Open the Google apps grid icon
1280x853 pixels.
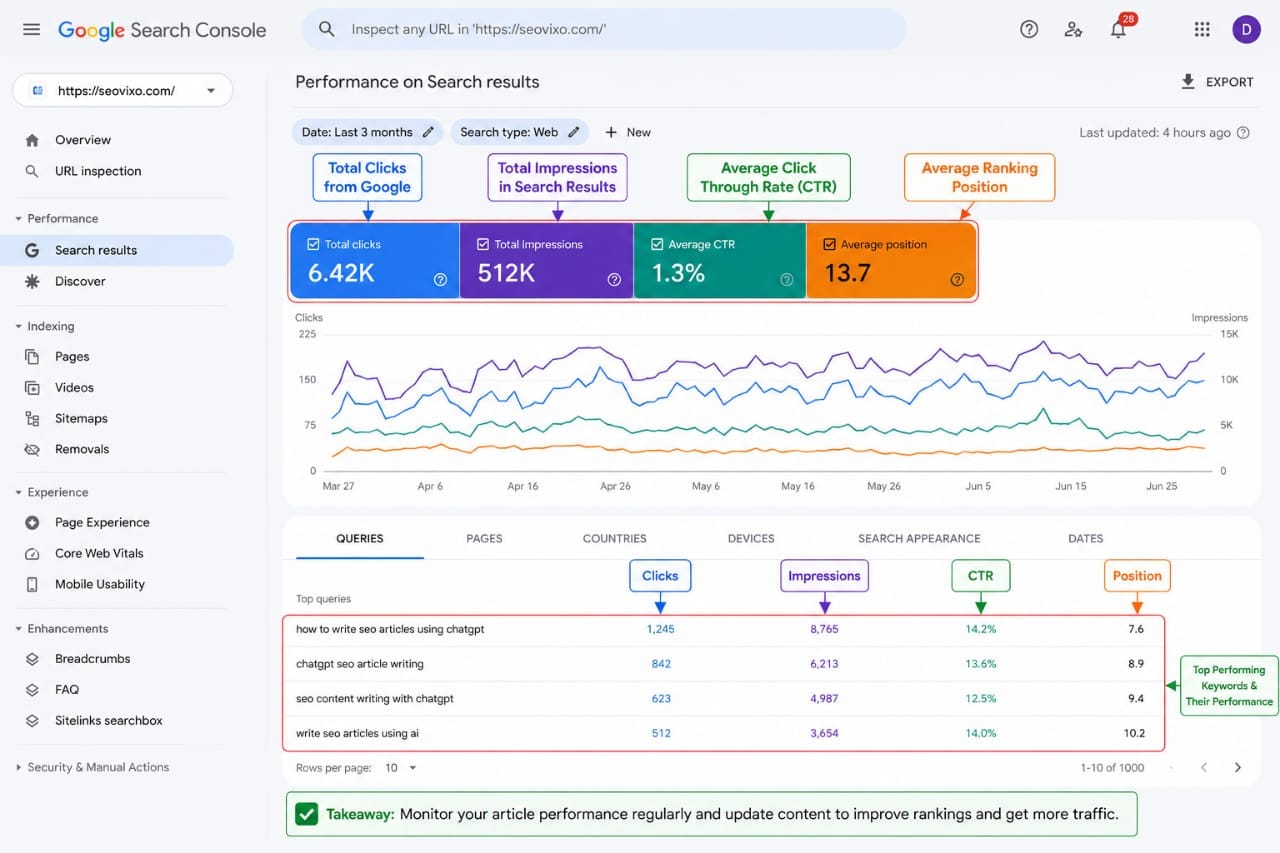pyautogui.click(x=1202, y=30)
